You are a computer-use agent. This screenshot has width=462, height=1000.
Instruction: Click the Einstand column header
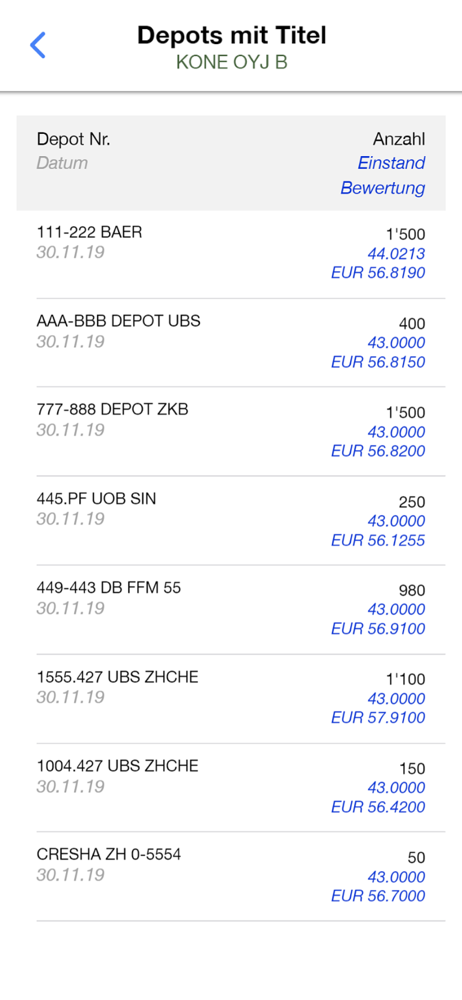[x=391, y=163]
